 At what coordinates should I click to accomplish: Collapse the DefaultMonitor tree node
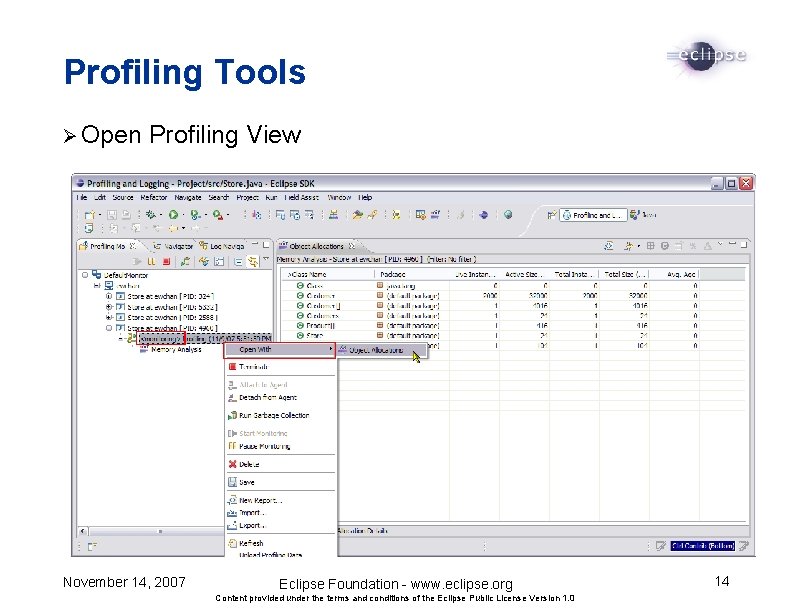85,275
